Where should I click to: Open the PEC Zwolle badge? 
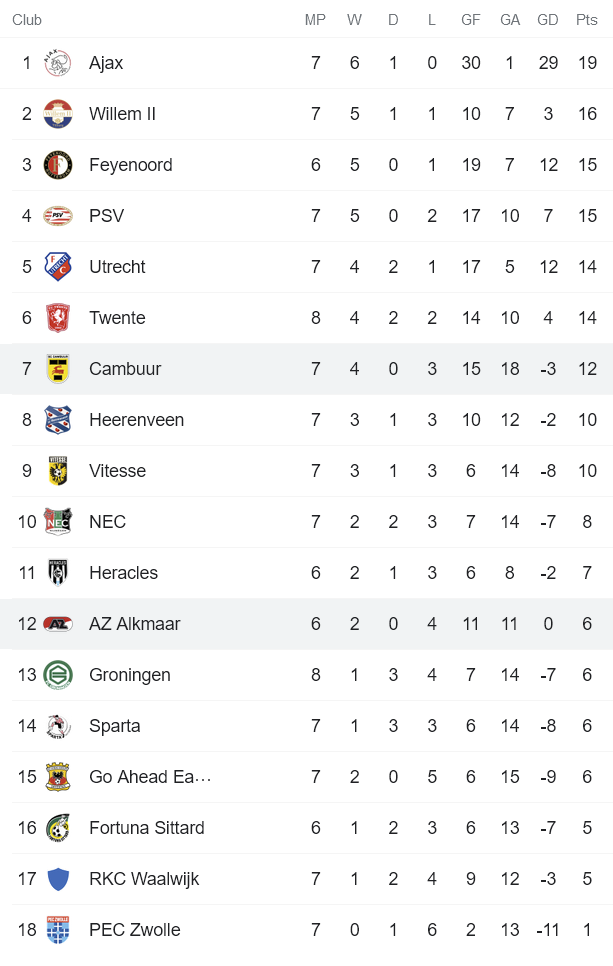coord(58,929)
